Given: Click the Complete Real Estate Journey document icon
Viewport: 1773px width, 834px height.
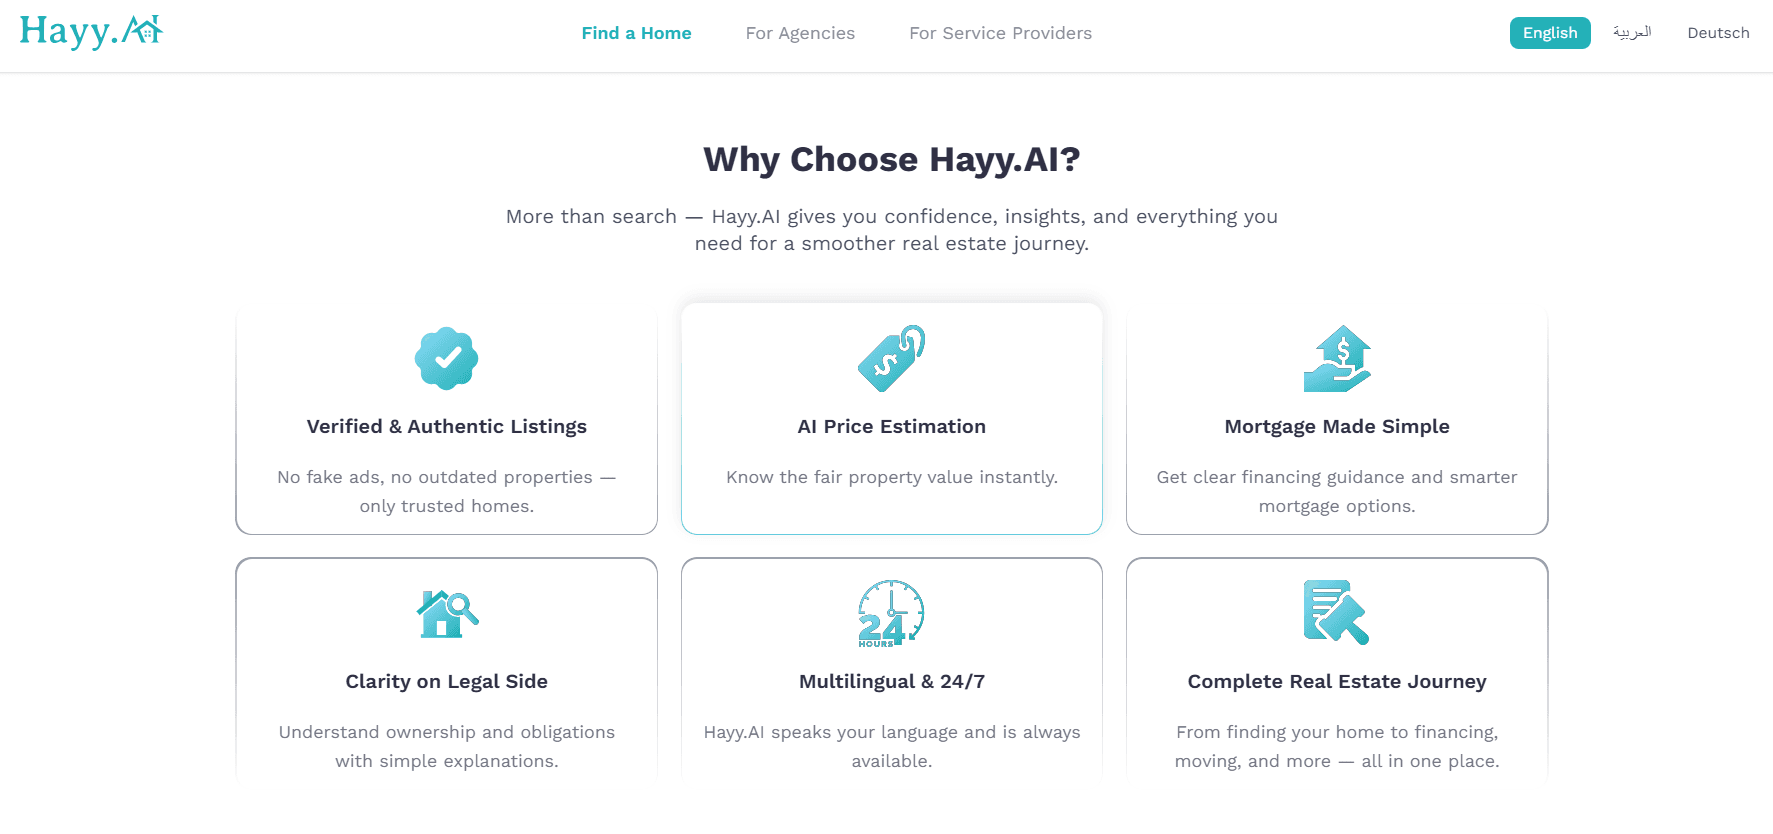Looking at the screenshot, I should click(x=1336, y=613).
